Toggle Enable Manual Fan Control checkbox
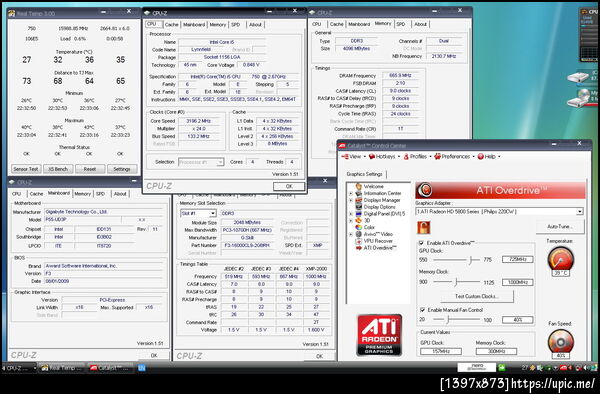600x394 pixels. pos(422,310)
